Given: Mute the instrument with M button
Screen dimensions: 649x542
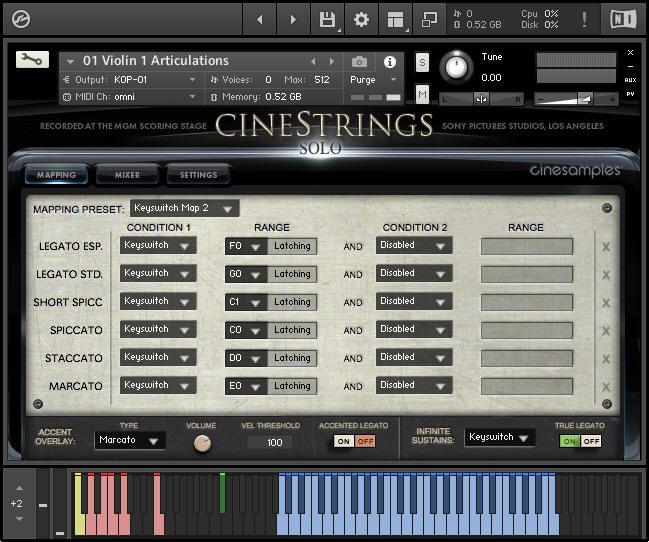Looking at the screenshot, I should point(422,95).
